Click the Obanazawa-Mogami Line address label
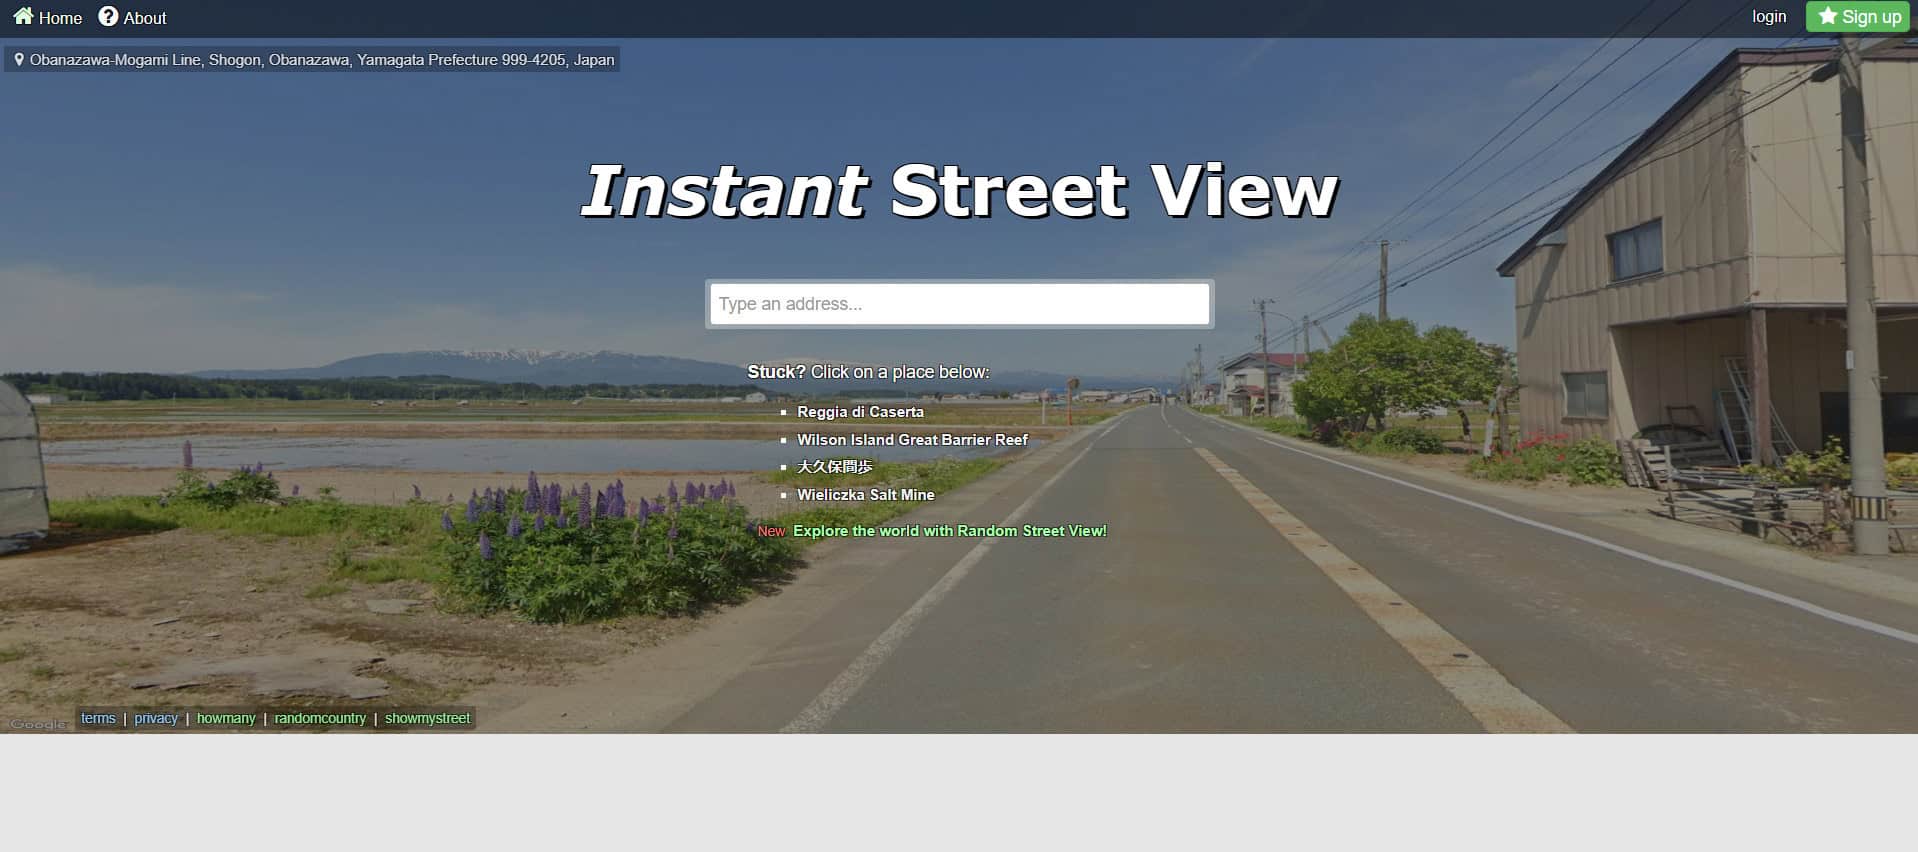Viewport: 1918px width, 852px height. (322, 60)
